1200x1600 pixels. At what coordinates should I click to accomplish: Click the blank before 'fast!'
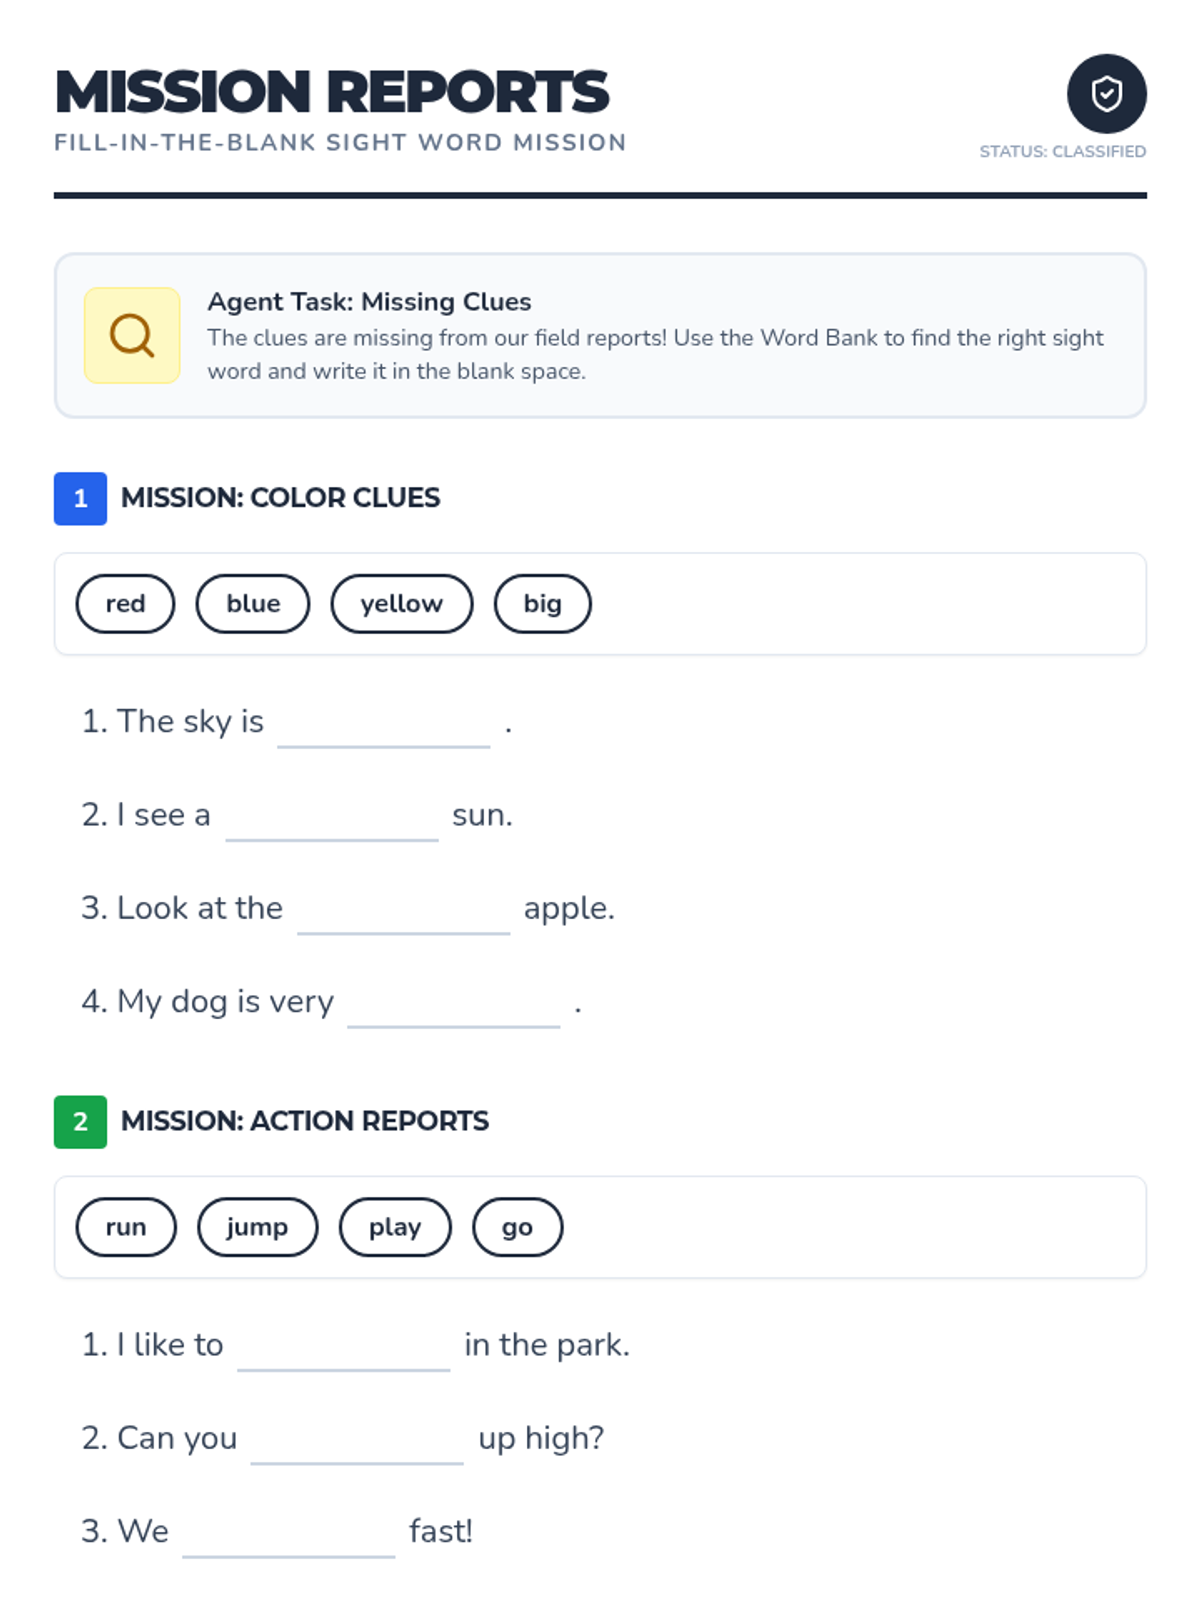point(289,1534)
